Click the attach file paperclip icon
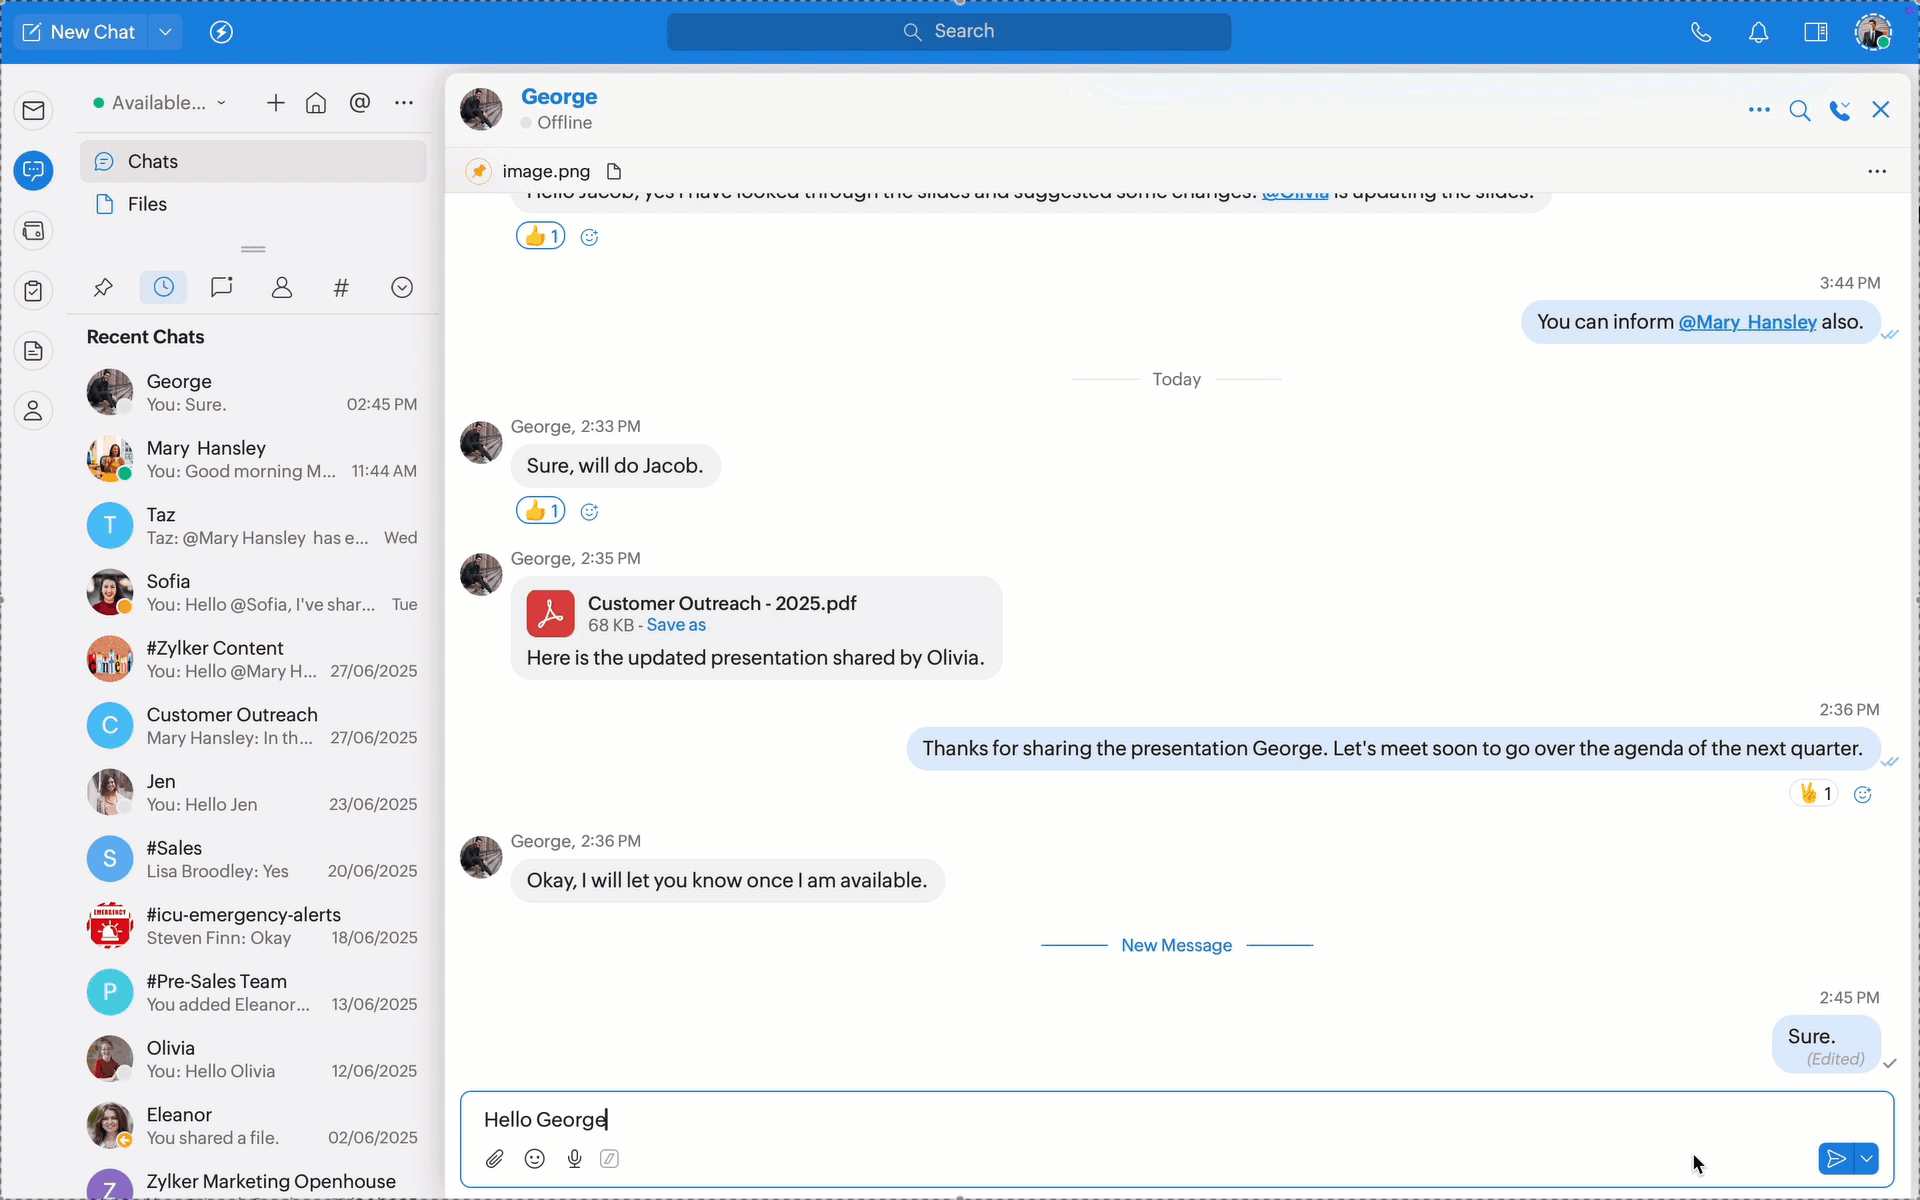This screenshot has height=1200, width=1920. [x=494, y=1159]
